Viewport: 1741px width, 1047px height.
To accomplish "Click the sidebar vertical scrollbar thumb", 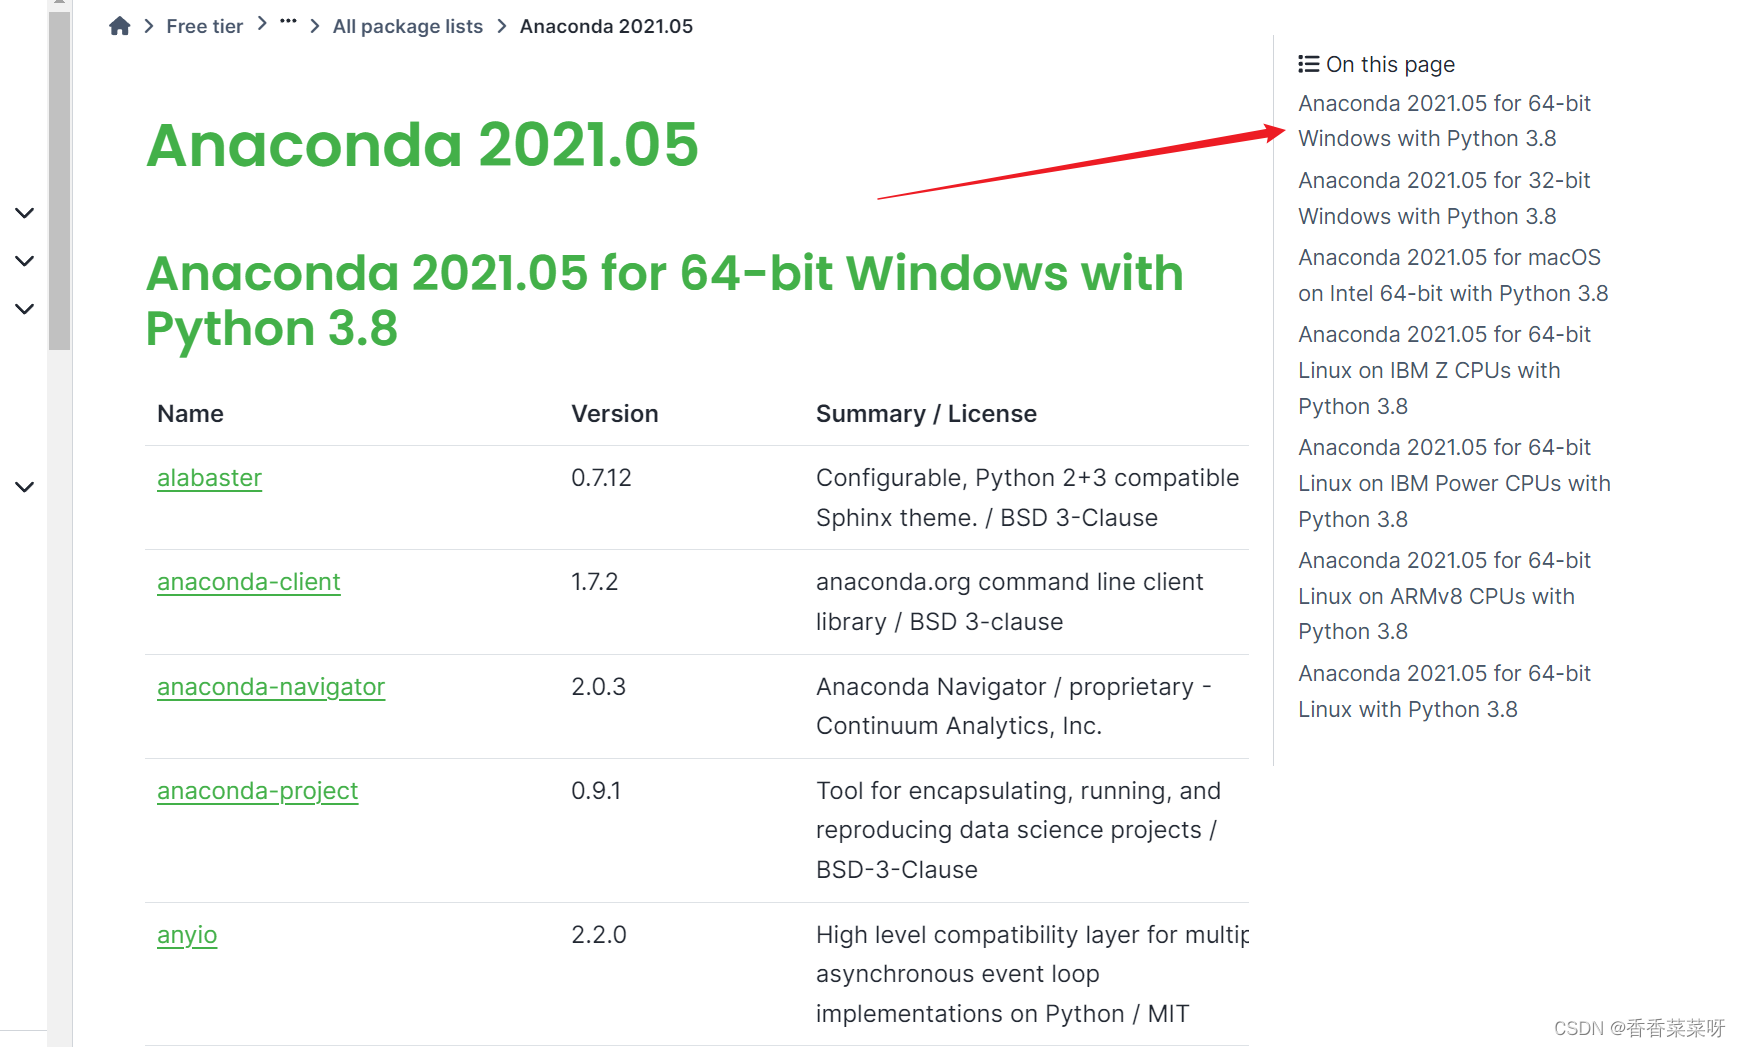I will pos(59,180).
